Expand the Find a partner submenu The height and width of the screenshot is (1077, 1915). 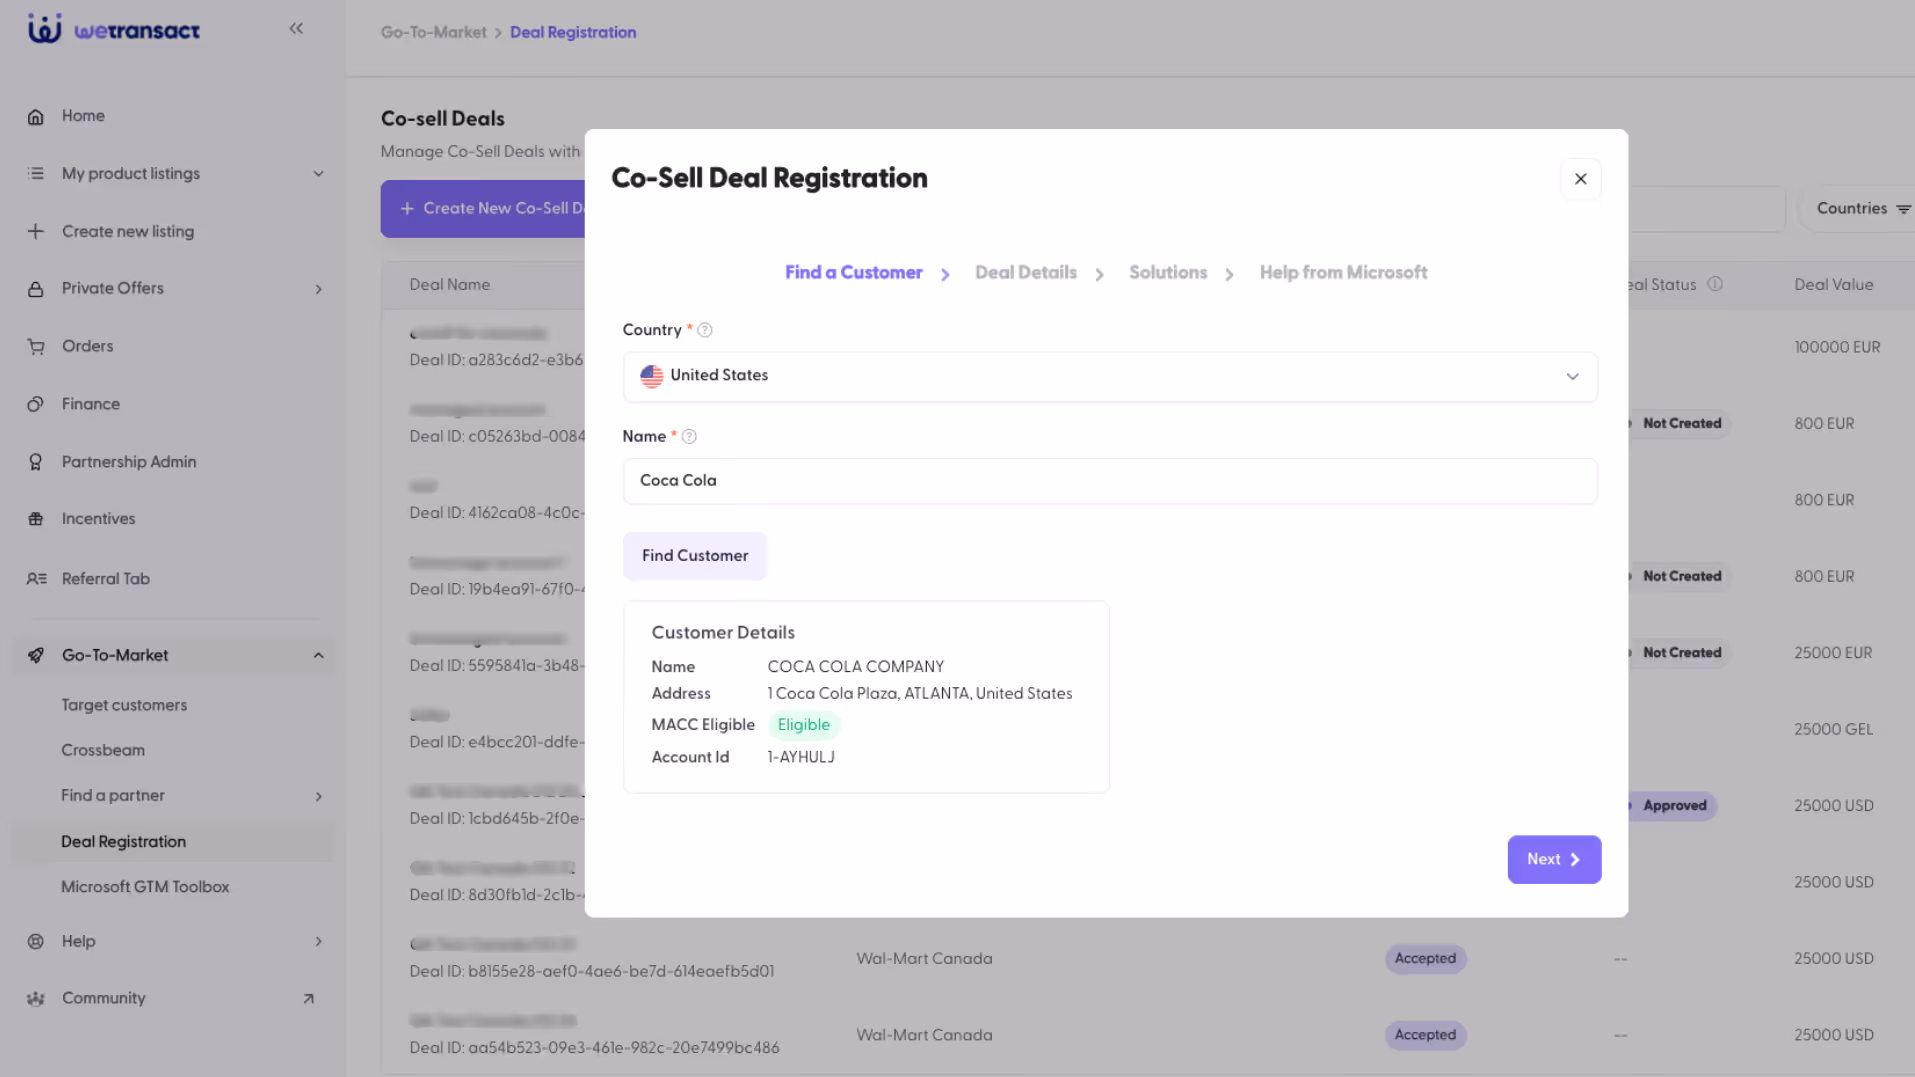click(x=318, y=797)
